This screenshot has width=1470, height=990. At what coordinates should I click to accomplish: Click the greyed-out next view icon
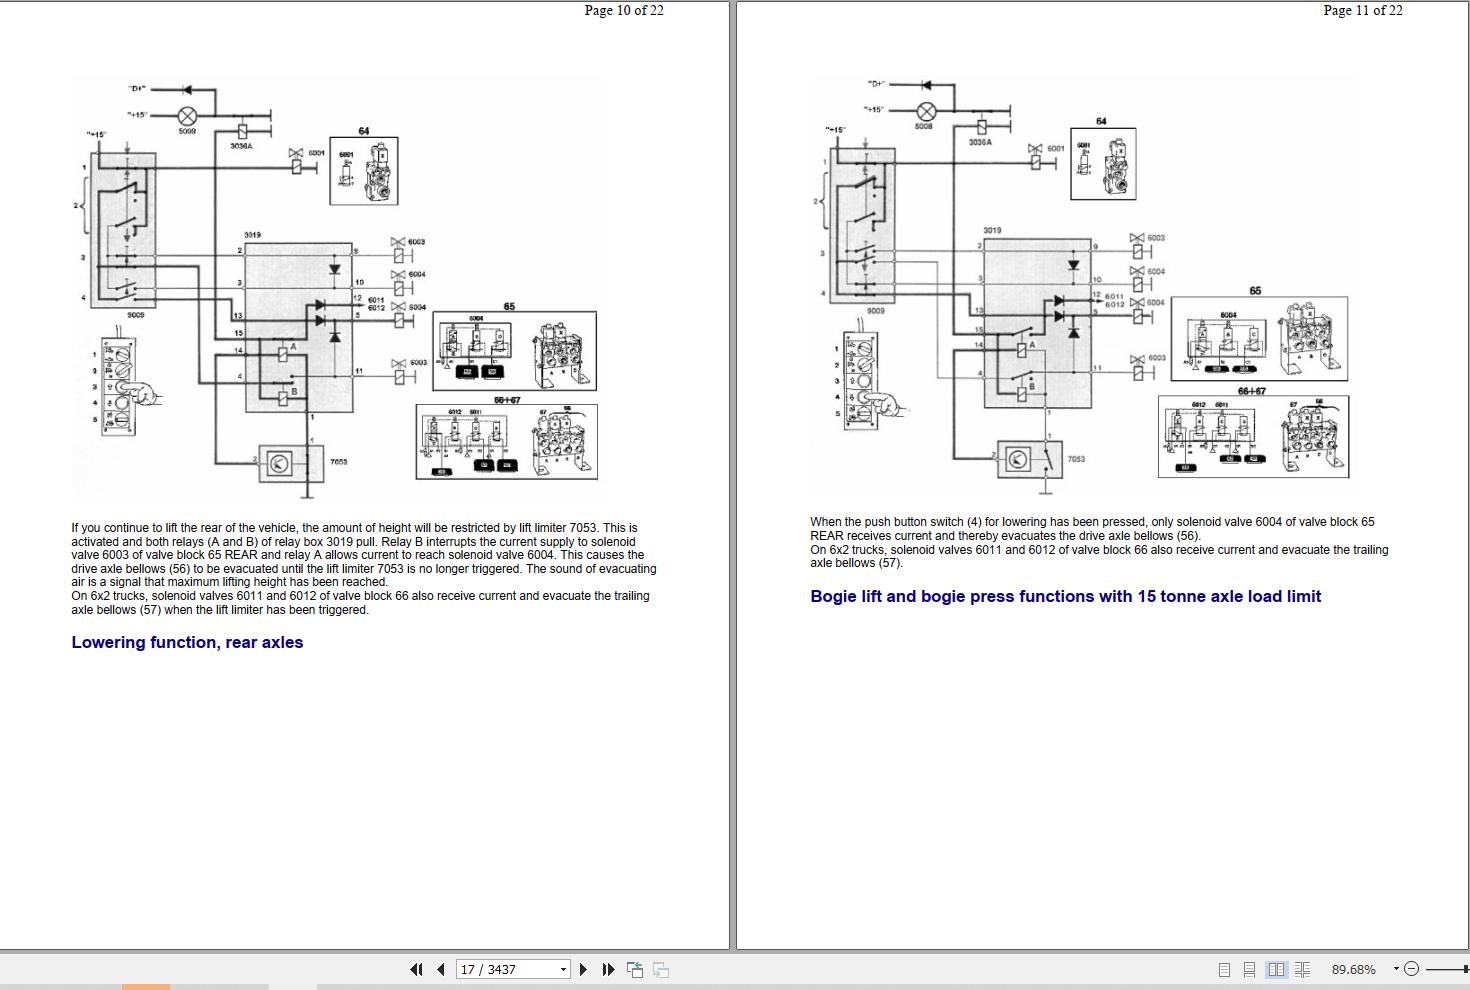(x=660, y=969)
